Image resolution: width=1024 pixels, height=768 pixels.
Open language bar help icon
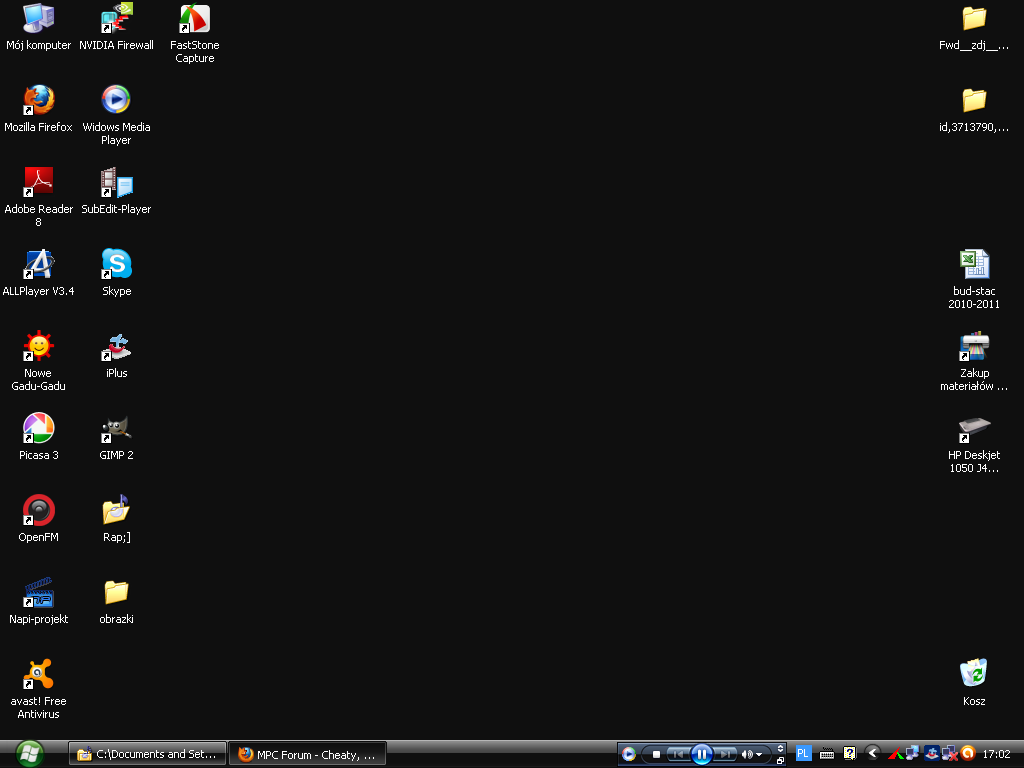(x=849, y=754)
